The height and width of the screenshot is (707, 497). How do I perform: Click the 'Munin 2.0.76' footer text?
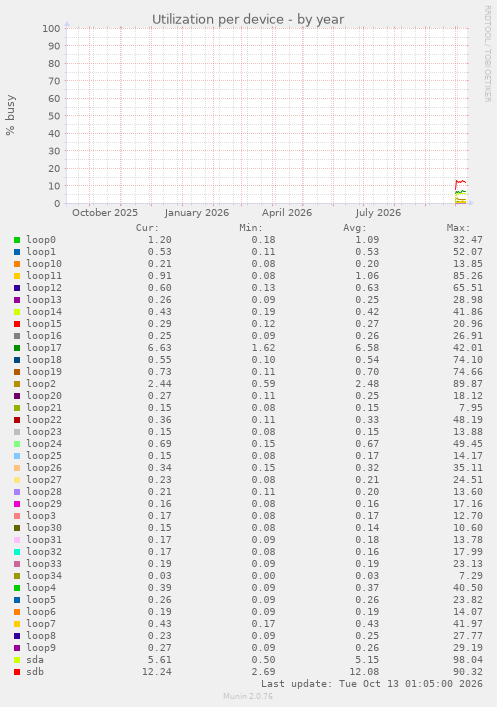tap(248, 696)
